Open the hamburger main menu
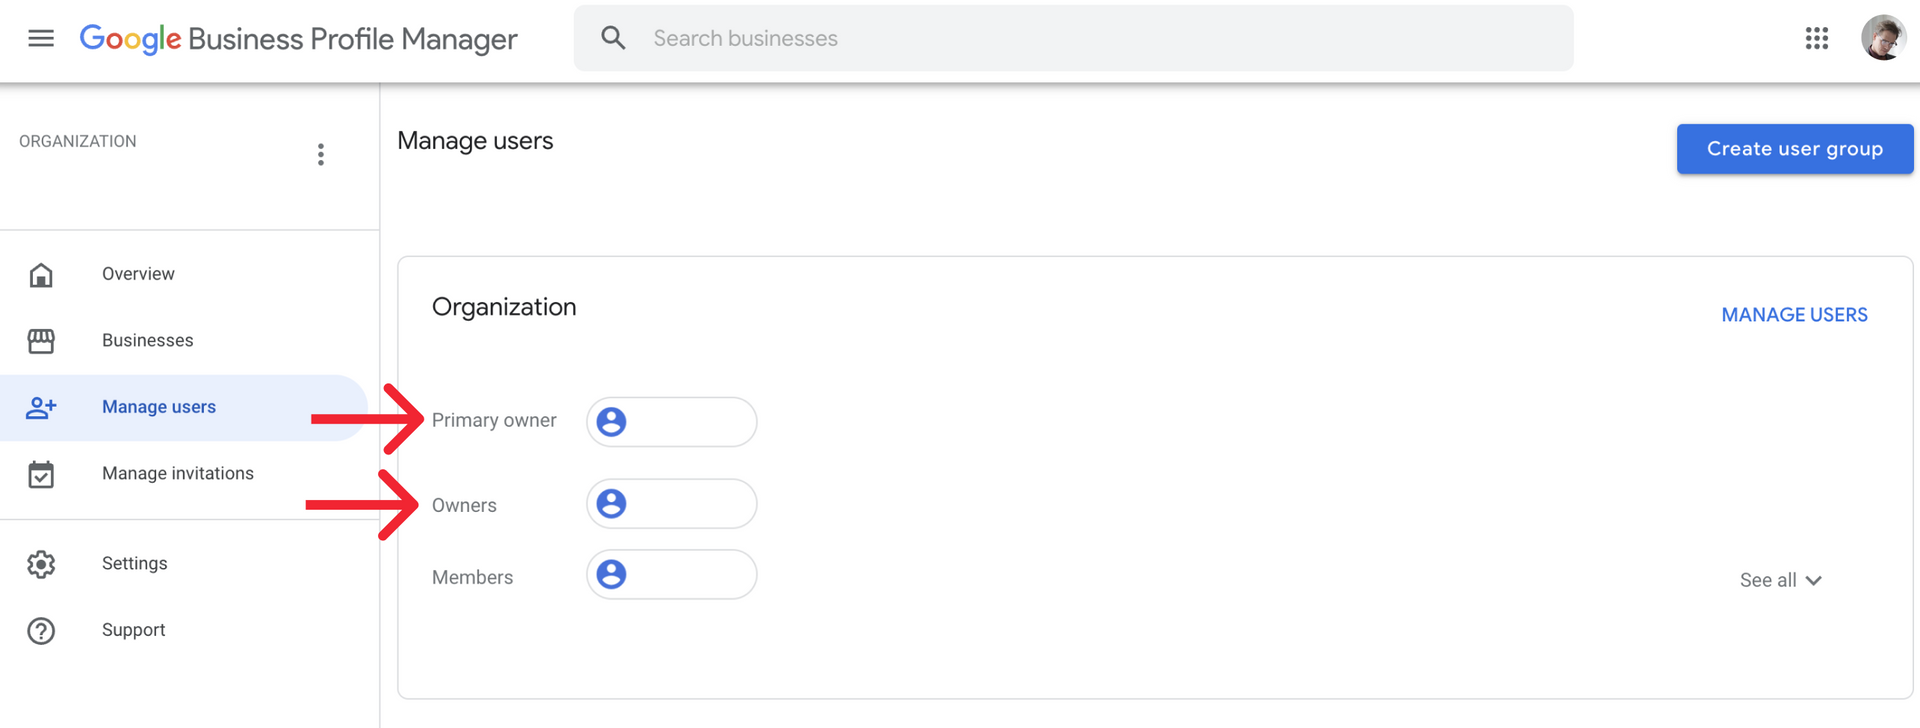Screen dimensions: 1920x728 click(x=41, y=38)
